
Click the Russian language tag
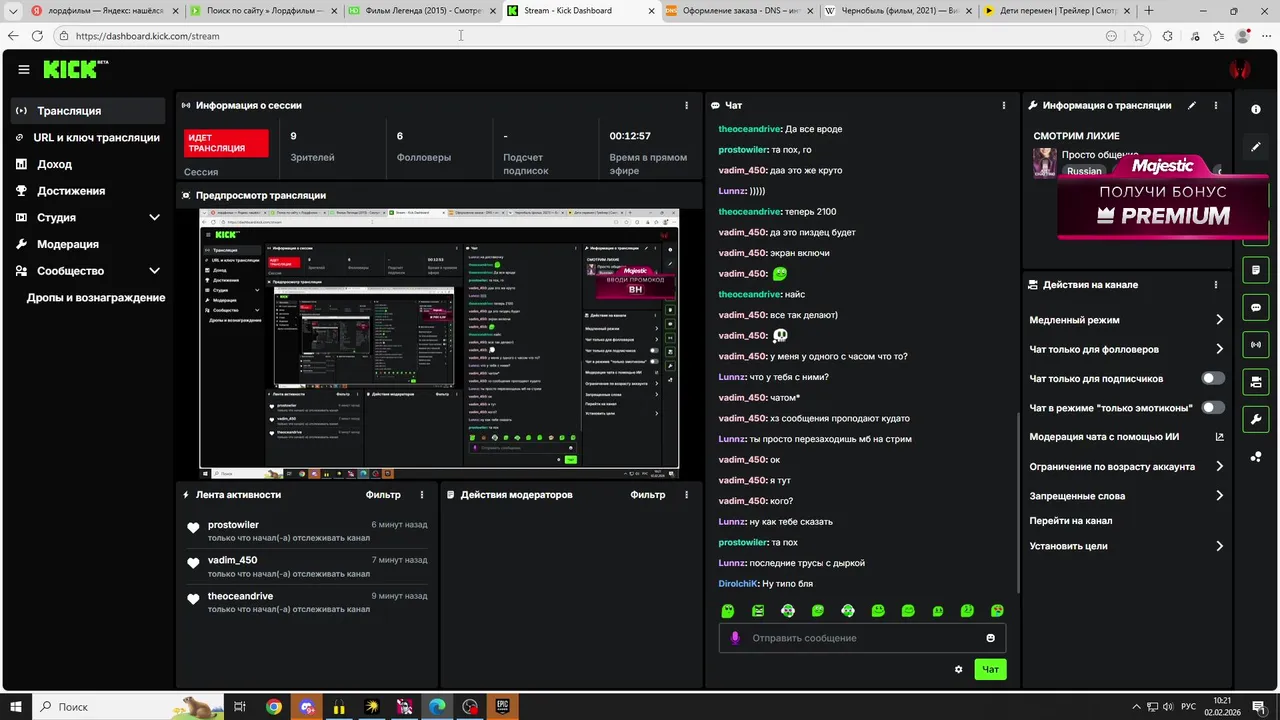pos(1084,172)
